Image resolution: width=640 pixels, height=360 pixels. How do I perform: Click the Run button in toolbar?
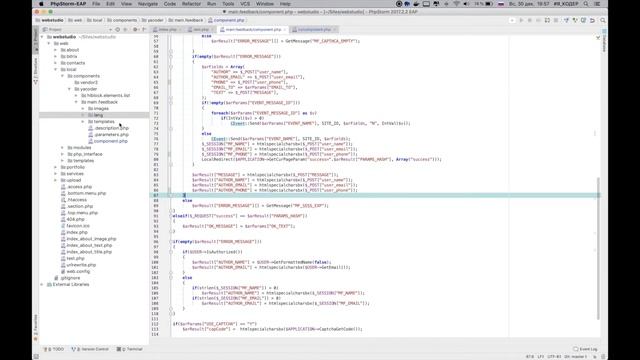tap(521, 20)
